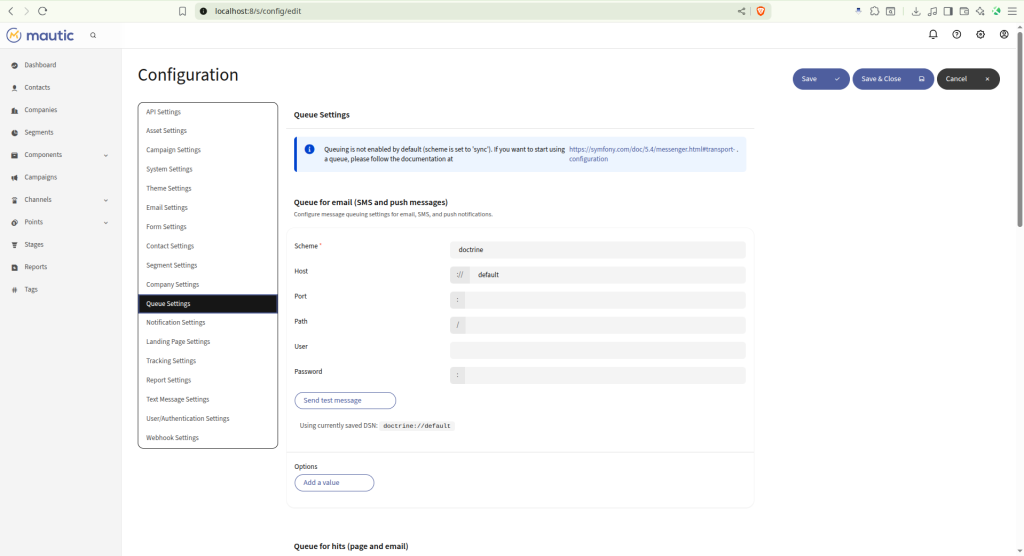Open the settings gear icon

click(980, 34)
